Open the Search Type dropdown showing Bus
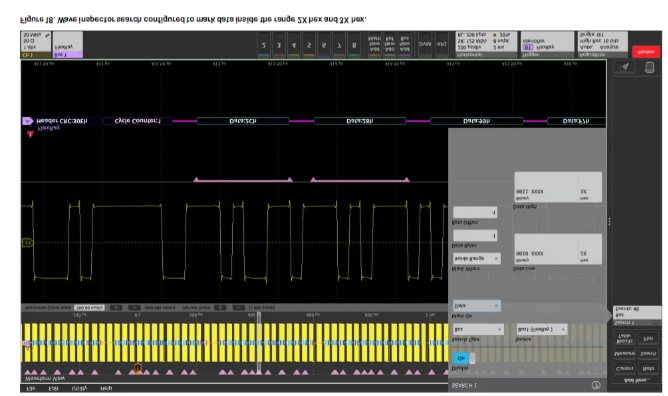668x396 pixels. click(x=478, y=329)
